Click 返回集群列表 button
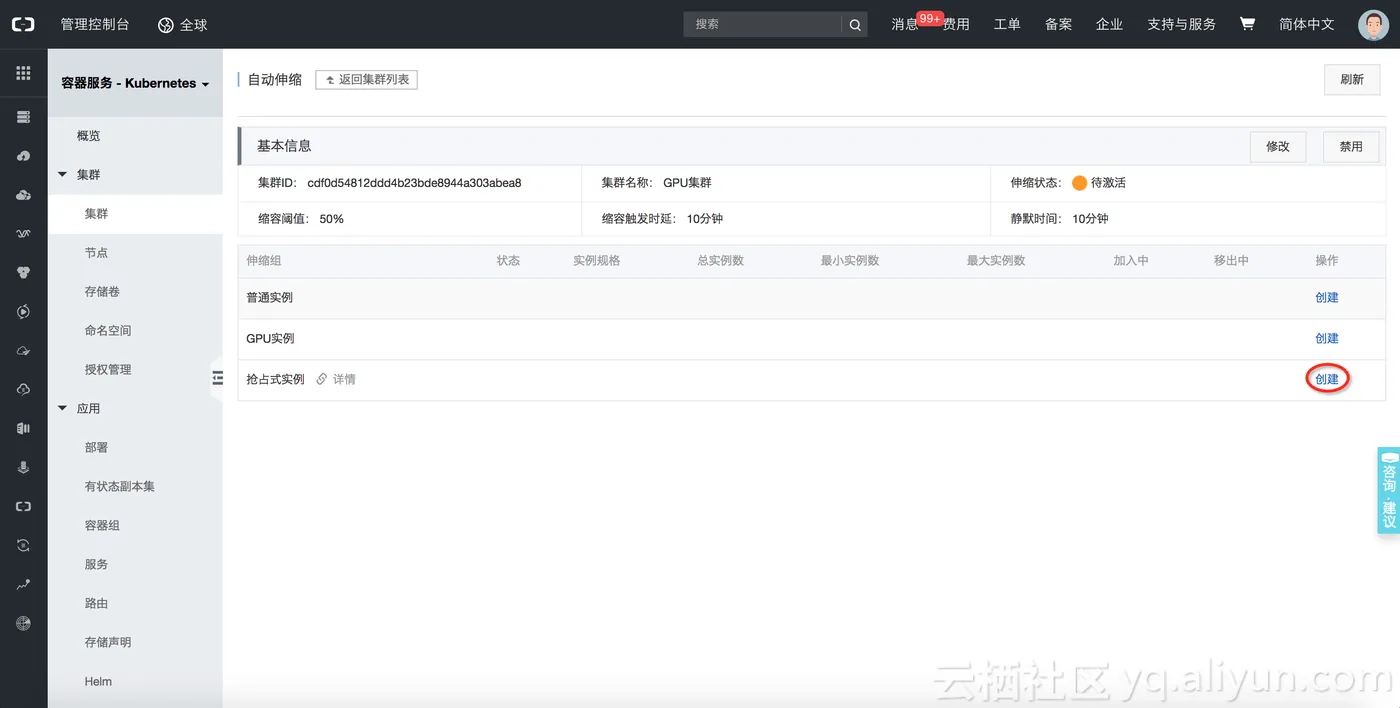 click(366, 79)
